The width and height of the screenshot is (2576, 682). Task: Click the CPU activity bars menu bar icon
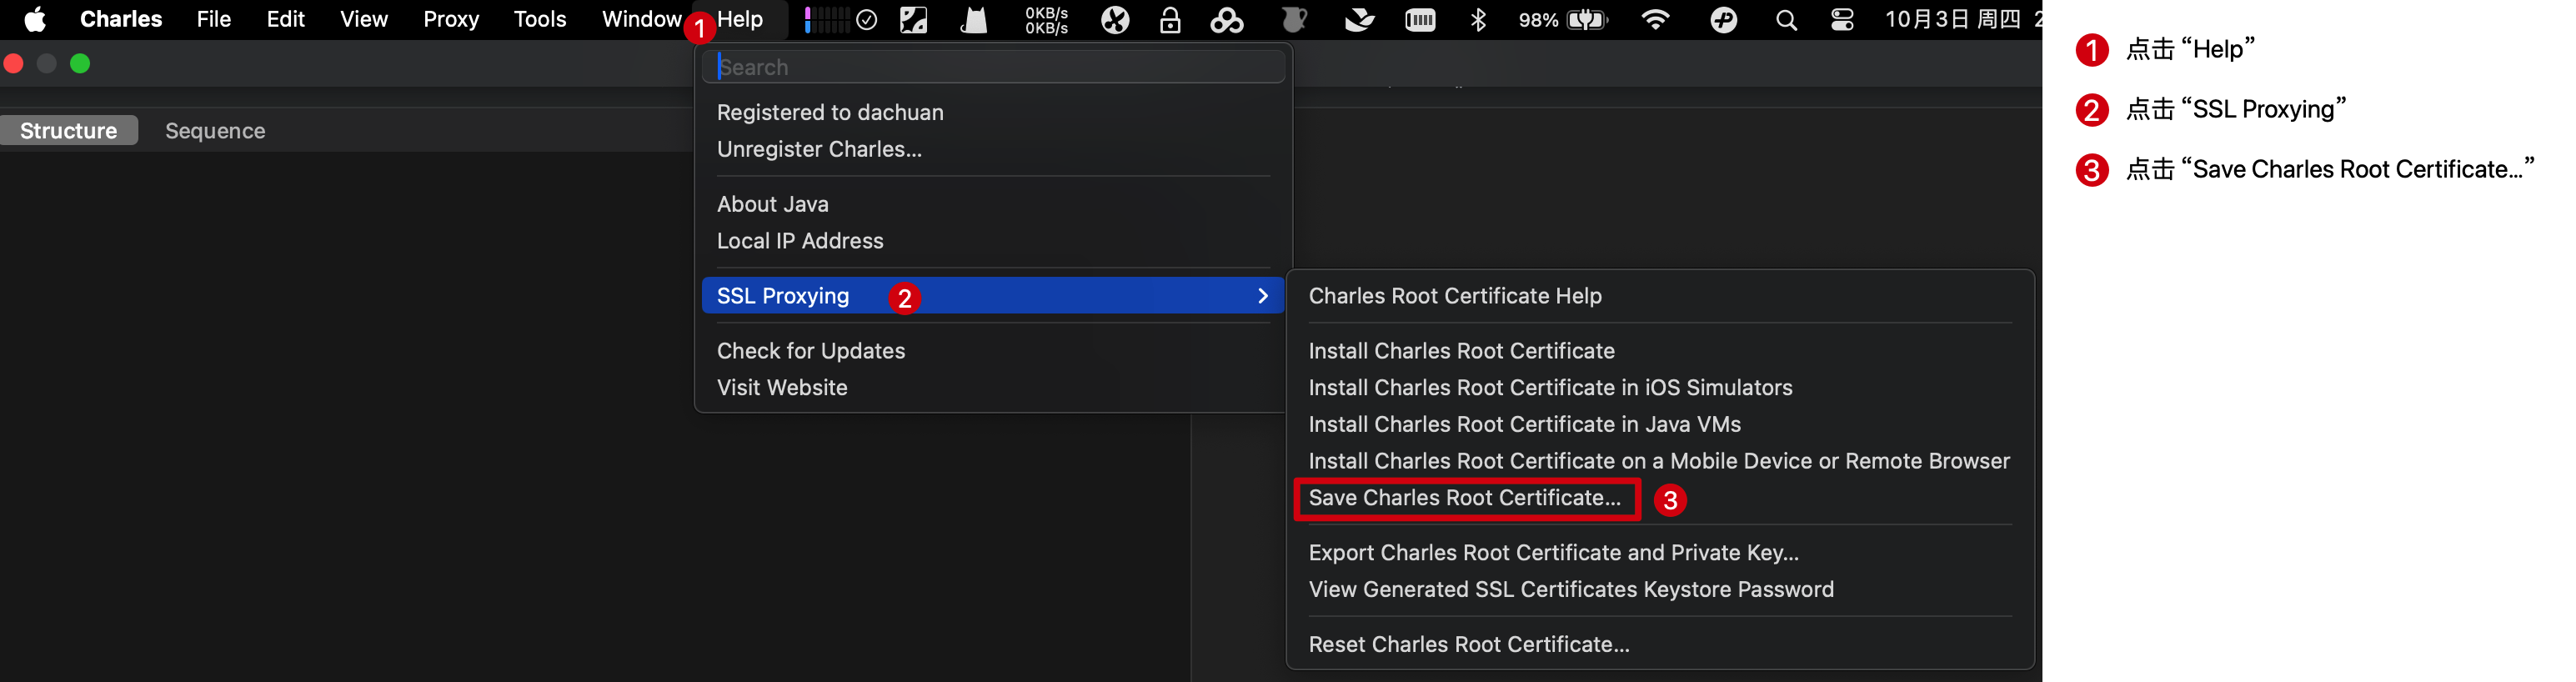tap(826, 19)
